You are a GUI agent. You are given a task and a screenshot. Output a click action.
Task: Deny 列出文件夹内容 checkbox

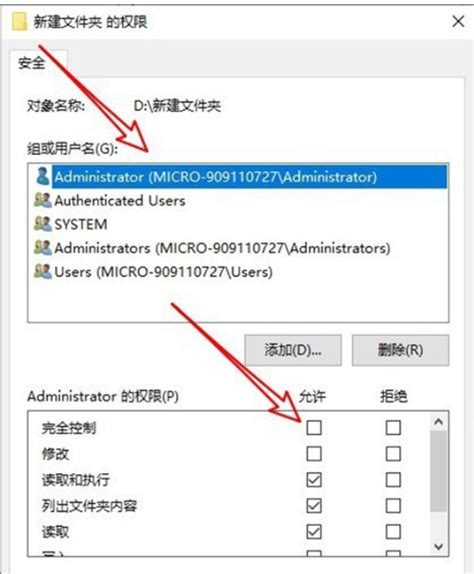coord(393,506)
